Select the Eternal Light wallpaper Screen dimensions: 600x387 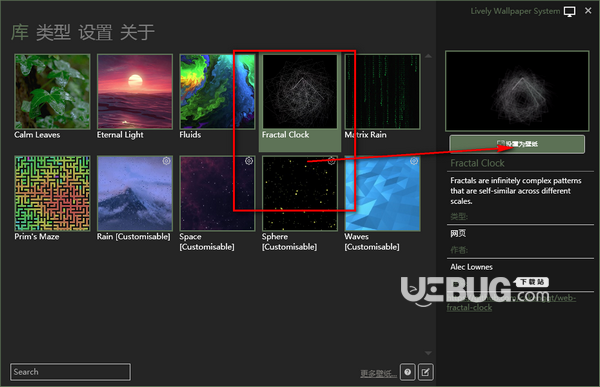point(135,91)
